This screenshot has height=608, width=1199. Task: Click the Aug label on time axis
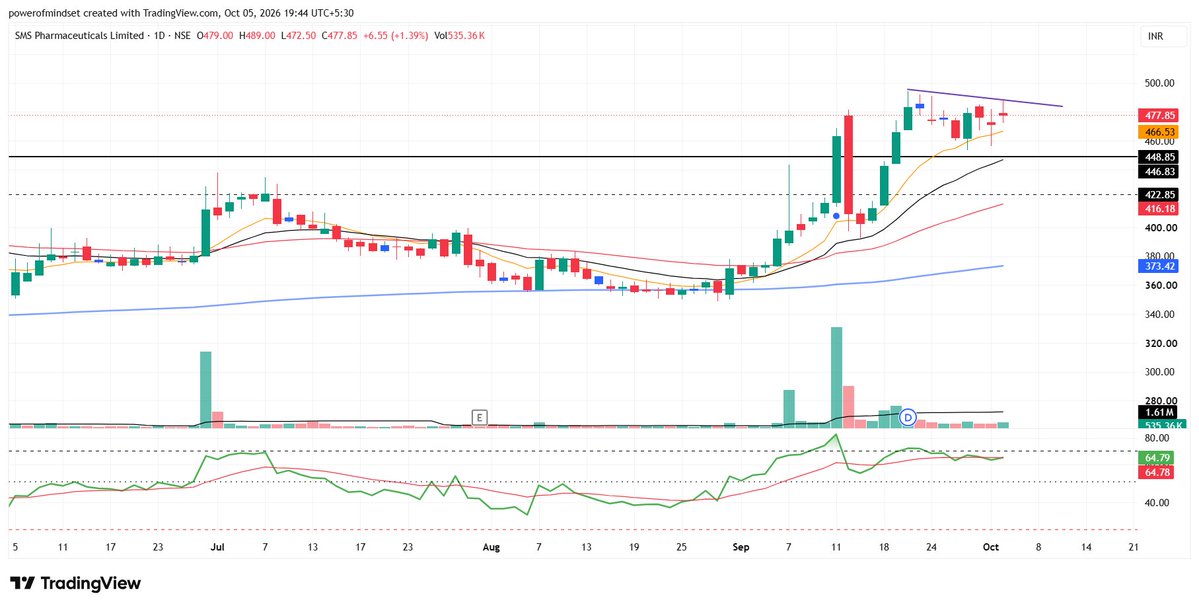492,548
